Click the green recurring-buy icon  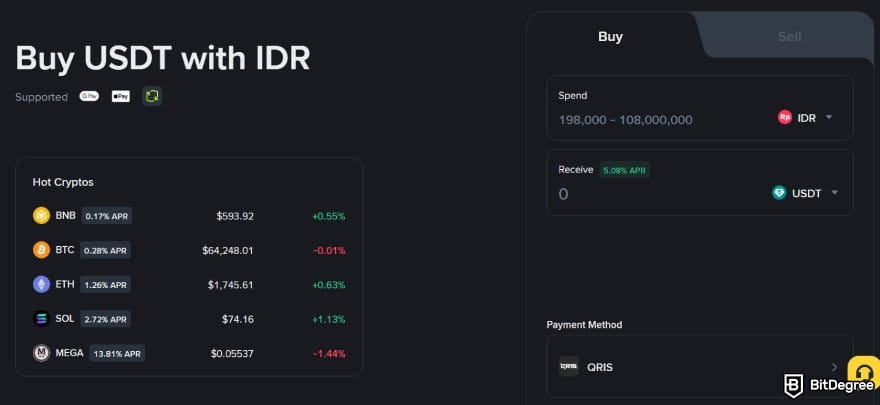(x=152, y=96)
